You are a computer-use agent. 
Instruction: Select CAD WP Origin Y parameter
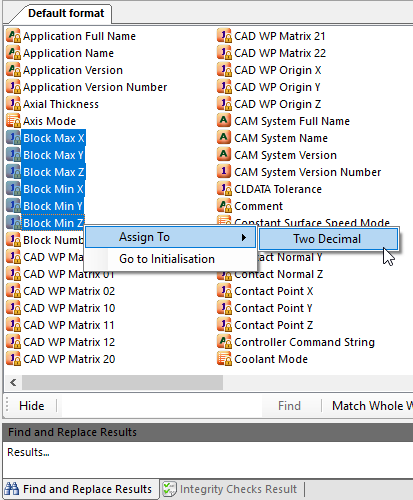pos(277,87)
